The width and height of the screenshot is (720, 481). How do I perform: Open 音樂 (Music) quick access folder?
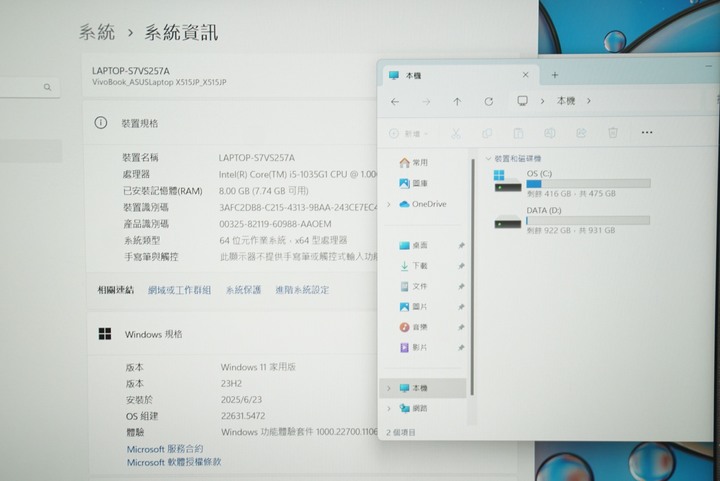(x=413, y=327)
